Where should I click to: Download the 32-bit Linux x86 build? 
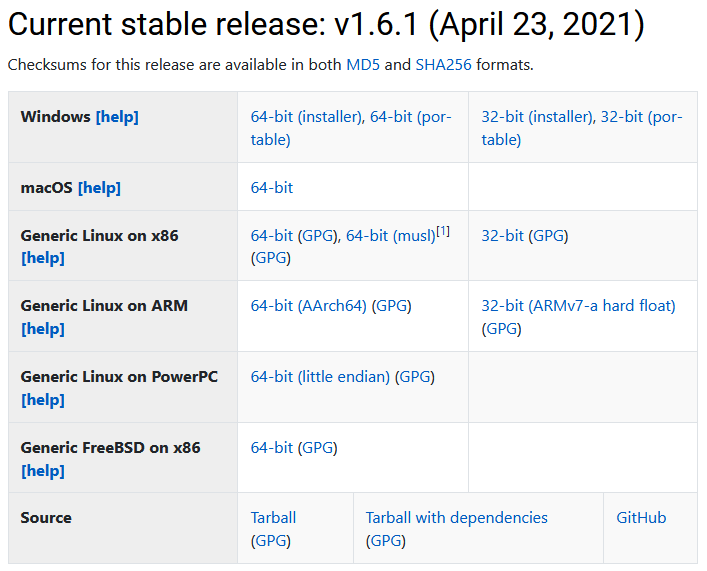click(x=502, y=236)
